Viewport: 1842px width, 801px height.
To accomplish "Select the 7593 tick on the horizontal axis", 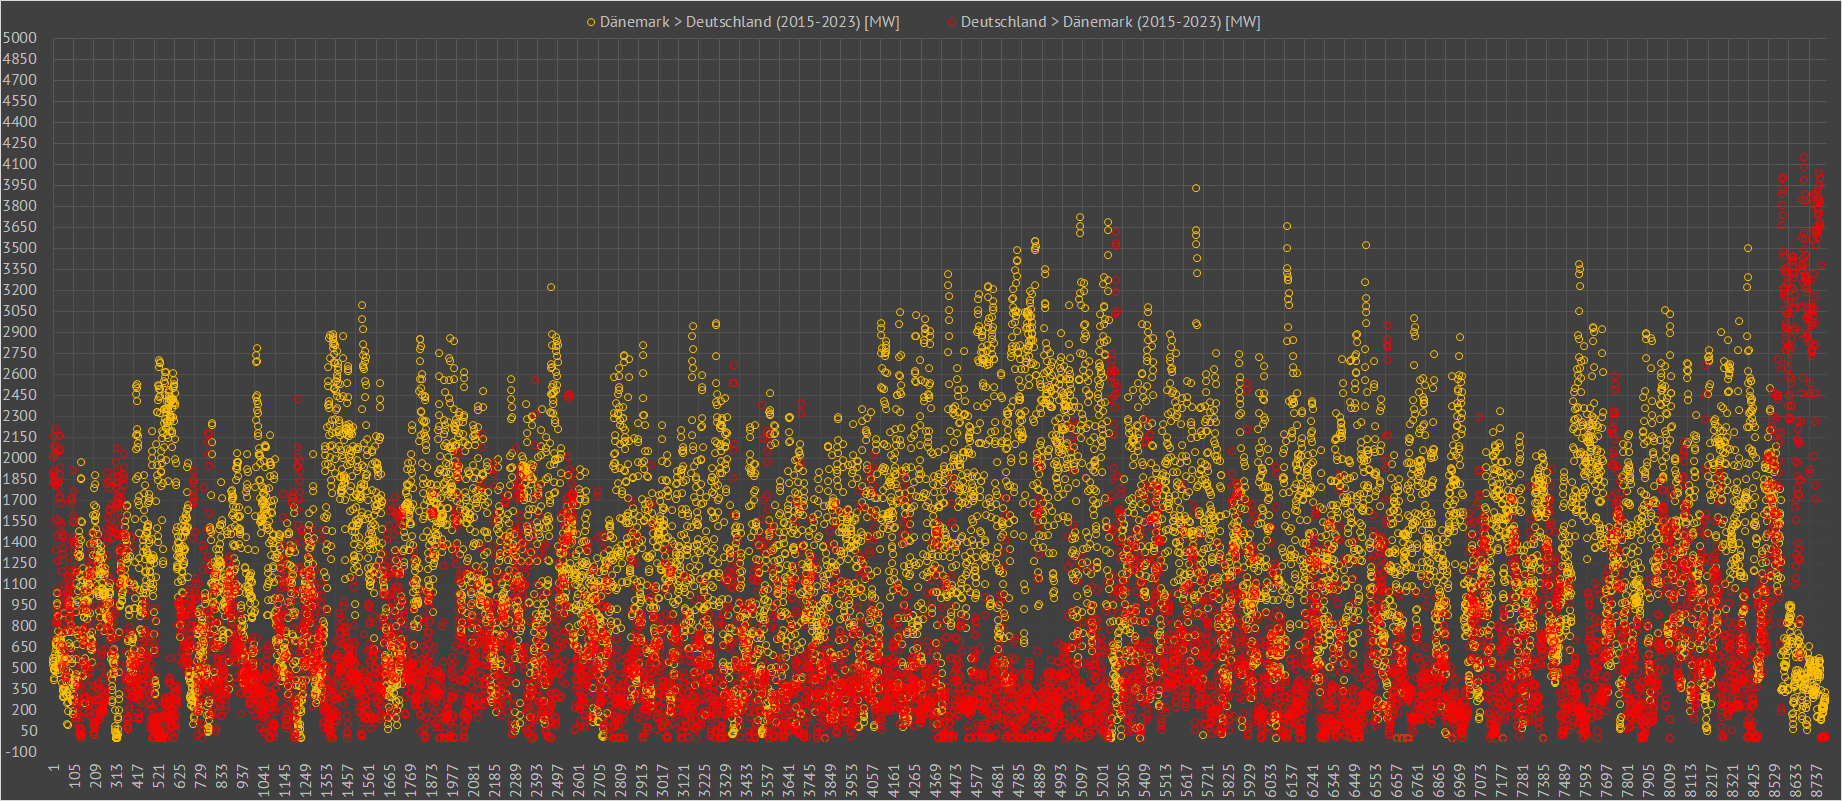I will click(1587, 778).
